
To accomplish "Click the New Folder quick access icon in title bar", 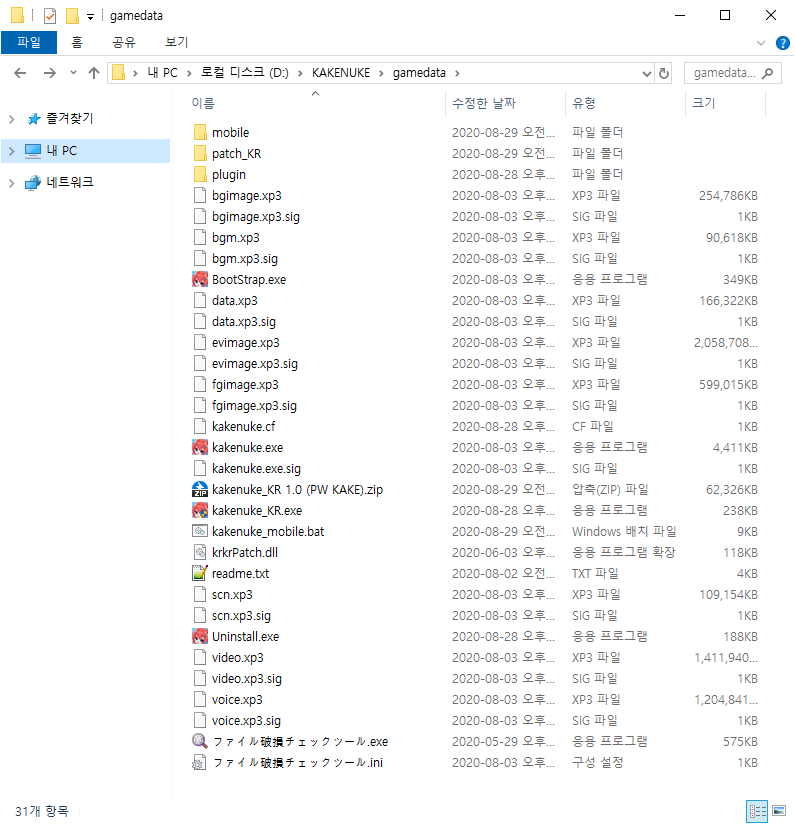I will click(72, 16).
